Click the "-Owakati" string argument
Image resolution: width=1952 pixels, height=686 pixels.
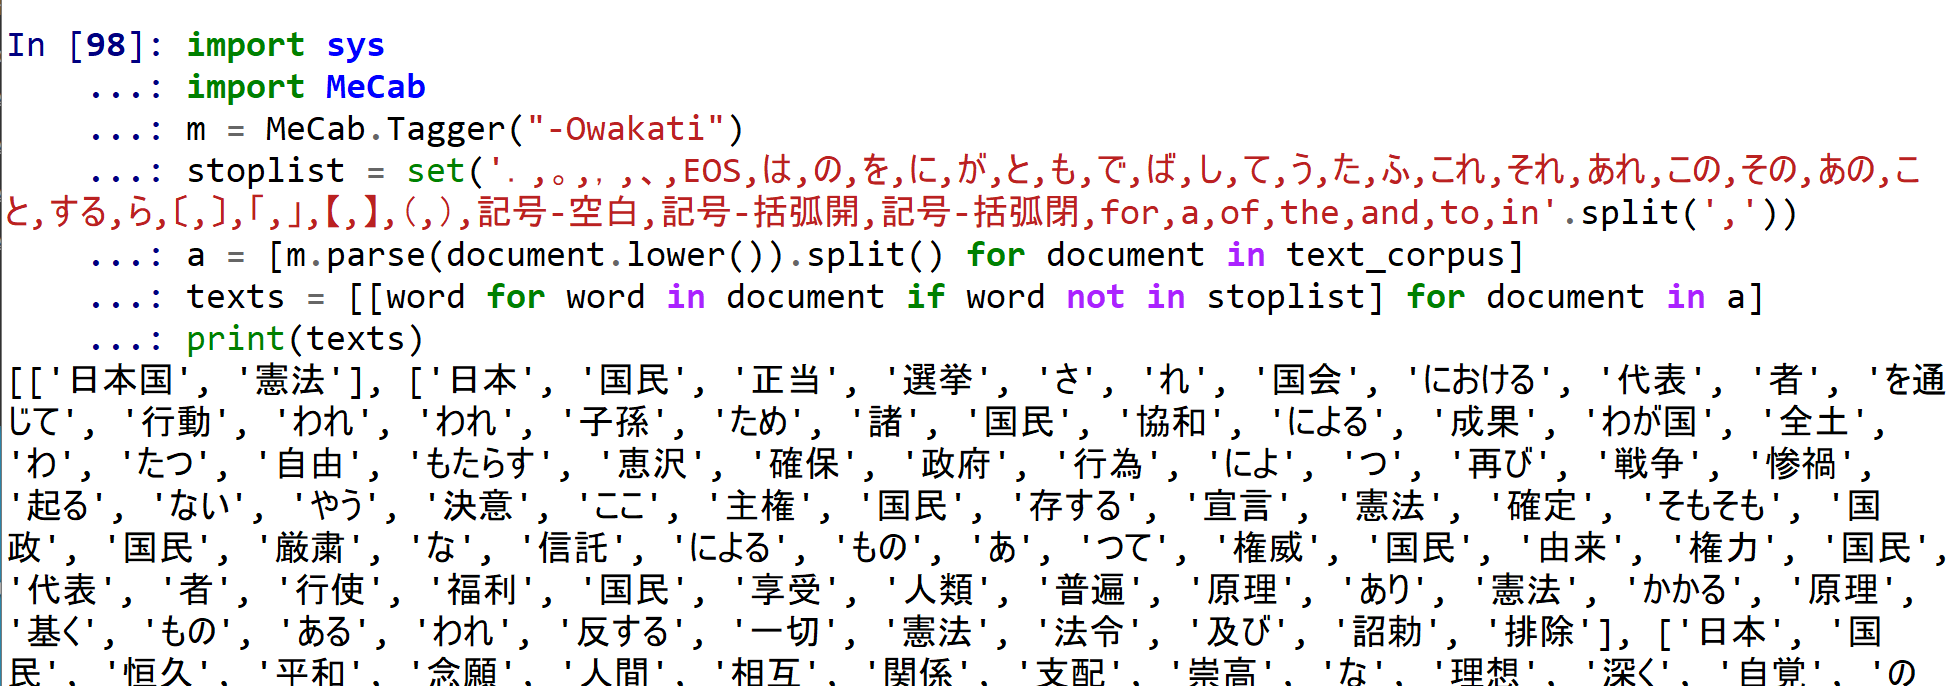(625, 130)
